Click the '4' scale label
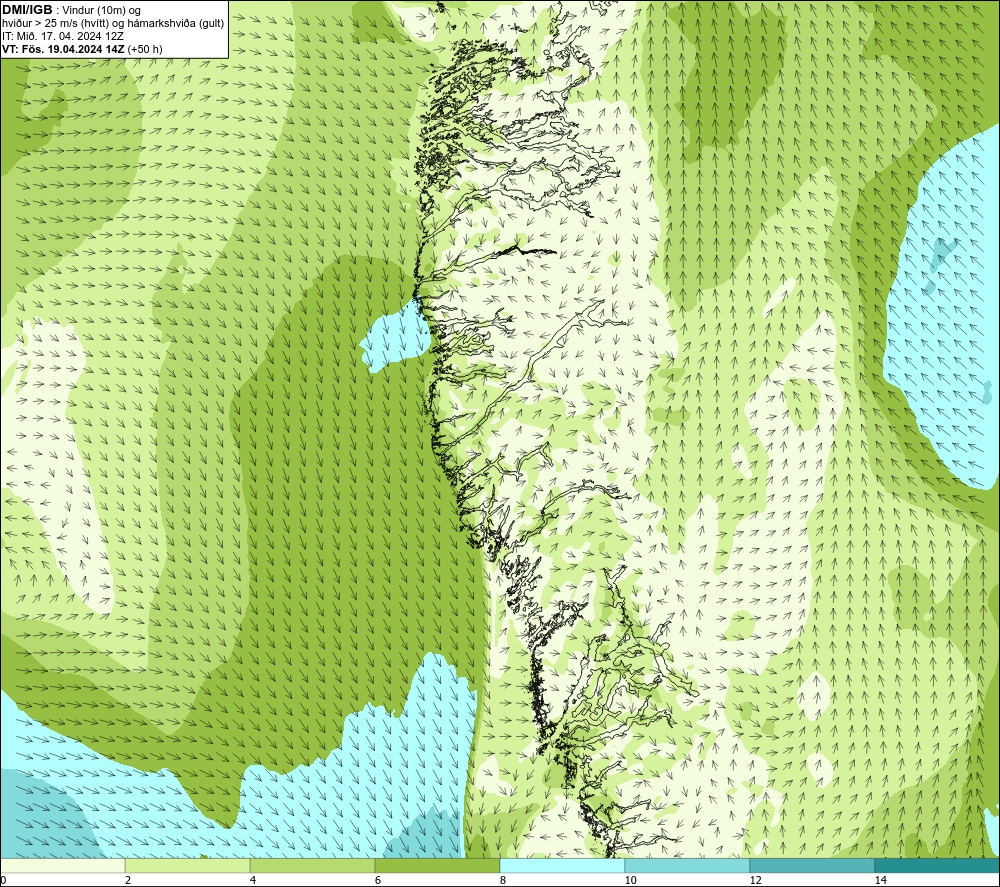 tap(253, 880)
